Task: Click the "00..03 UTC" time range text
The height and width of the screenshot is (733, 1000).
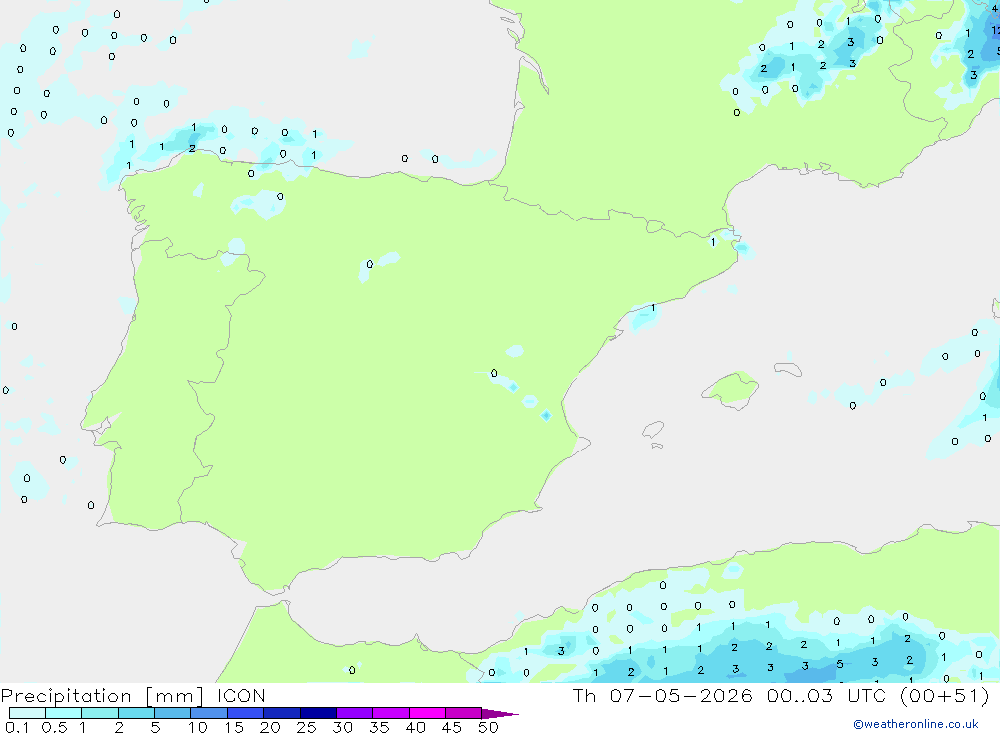Action: pos(828,695)
